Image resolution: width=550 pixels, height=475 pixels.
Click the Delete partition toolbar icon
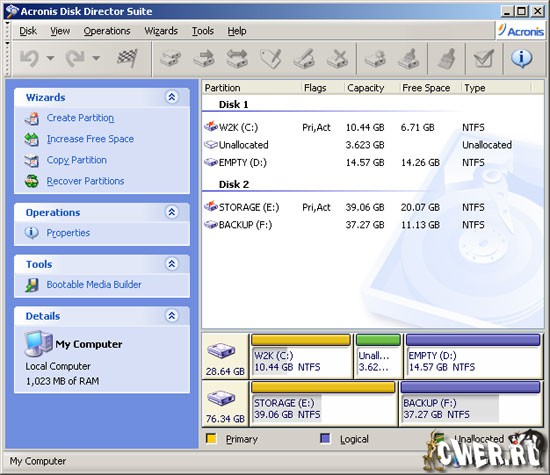(x=337, y=58)
